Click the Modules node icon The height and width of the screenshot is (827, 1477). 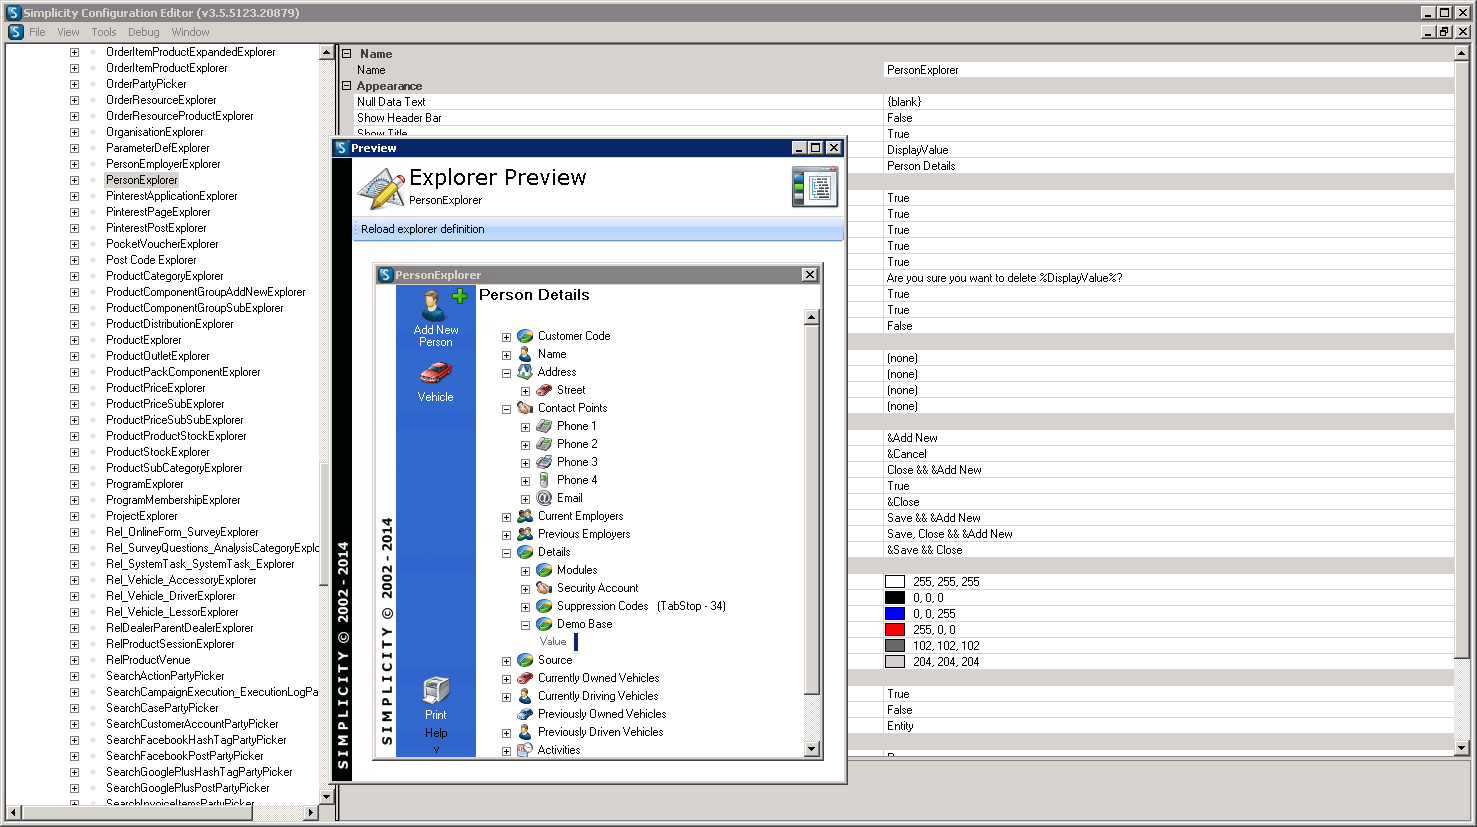coord(544,570)
